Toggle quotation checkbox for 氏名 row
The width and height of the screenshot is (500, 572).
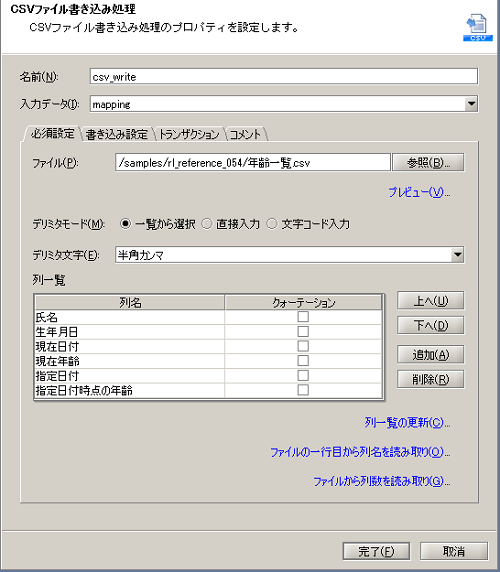[303, 317]
